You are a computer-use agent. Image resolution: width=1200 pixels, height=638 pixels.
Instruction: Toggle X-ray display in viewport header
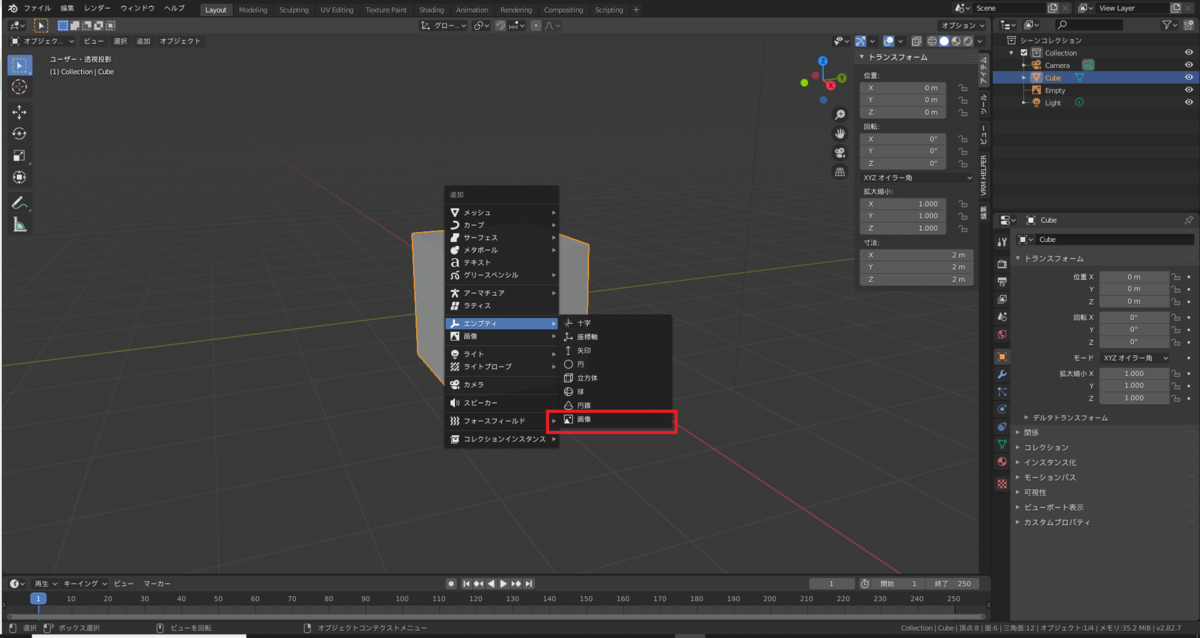(916, 41)
